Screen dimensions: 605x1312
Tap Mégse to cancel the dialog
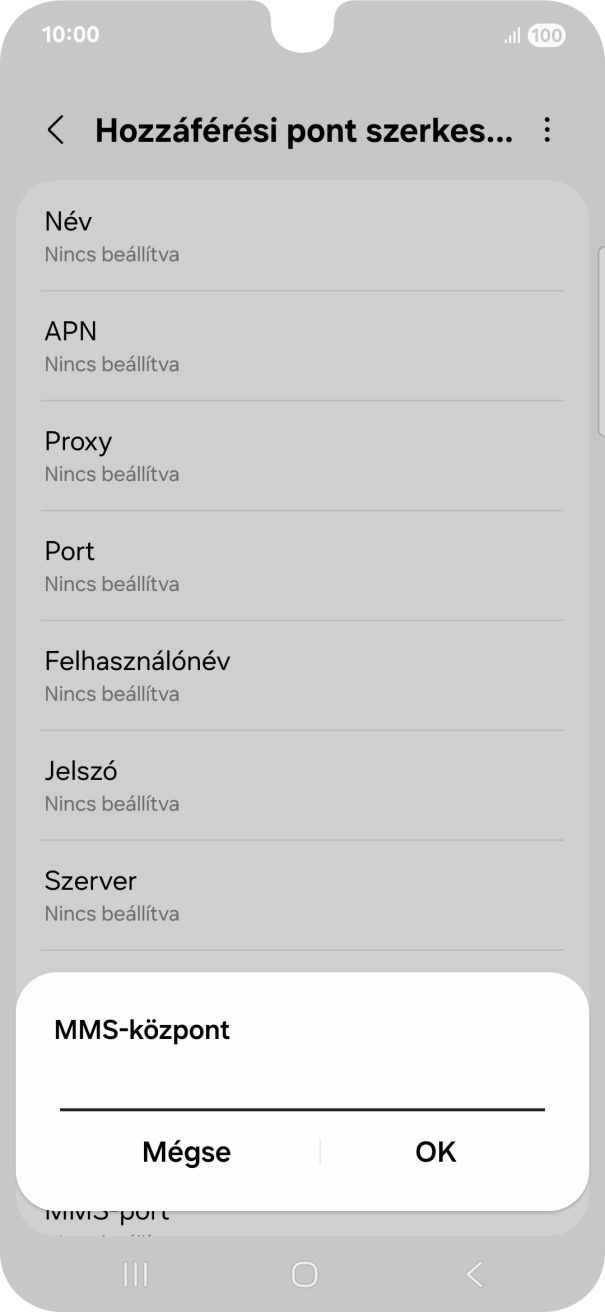[x=186, y=1151]
